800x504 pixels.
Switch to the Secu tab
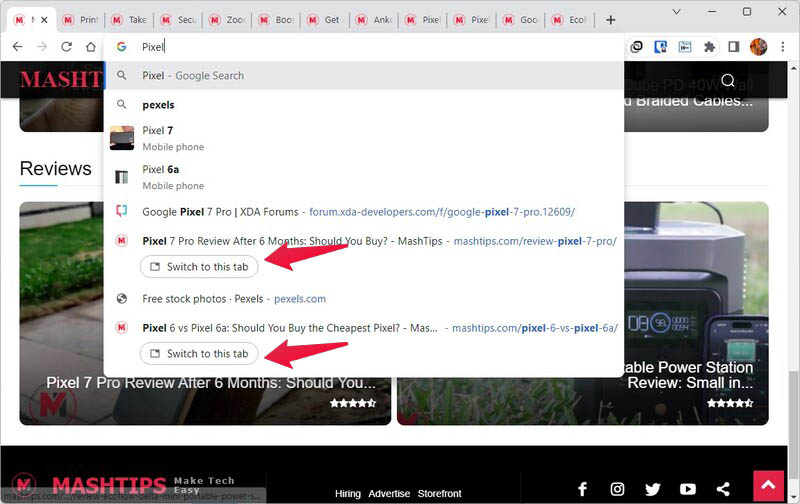click(x=178, y=20)
